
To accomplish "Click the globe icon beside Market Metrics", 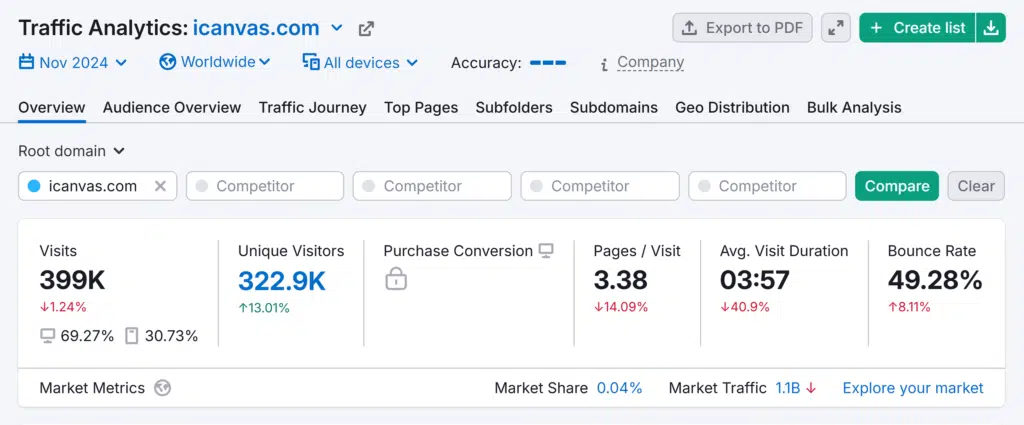I will (162, 388).
